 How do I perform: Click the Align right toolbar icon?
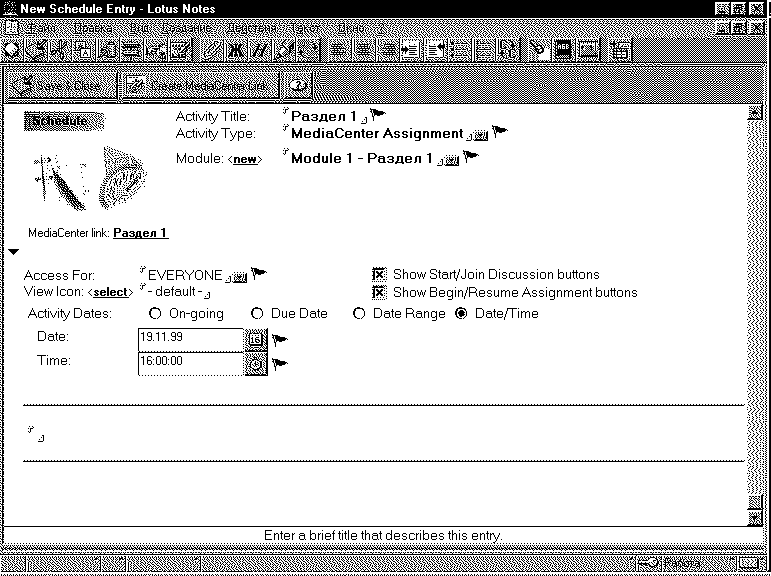point(387,51)
